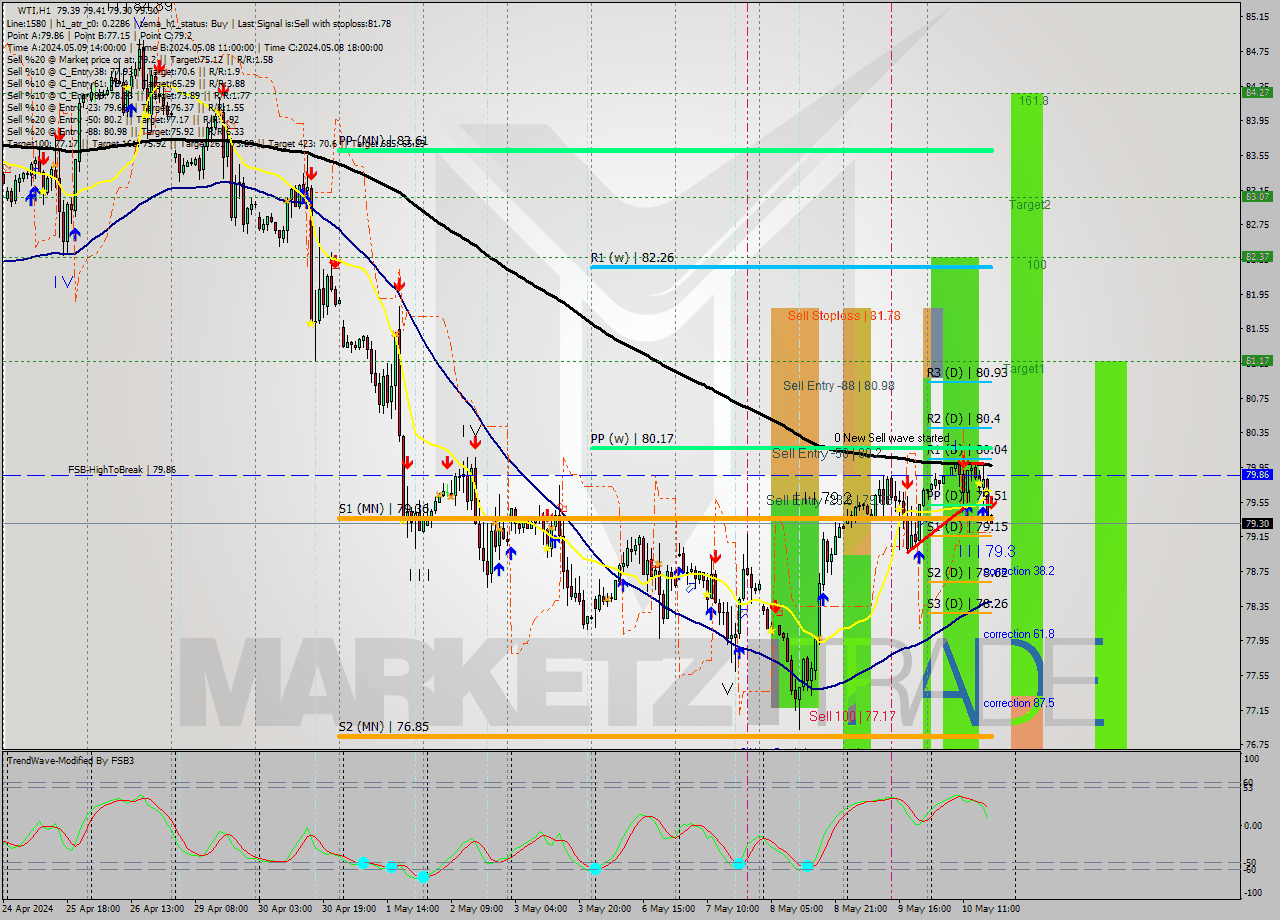Click the current price 79.30 tag
This screenshot has height=920, width=1280.
pos(1257,523)
